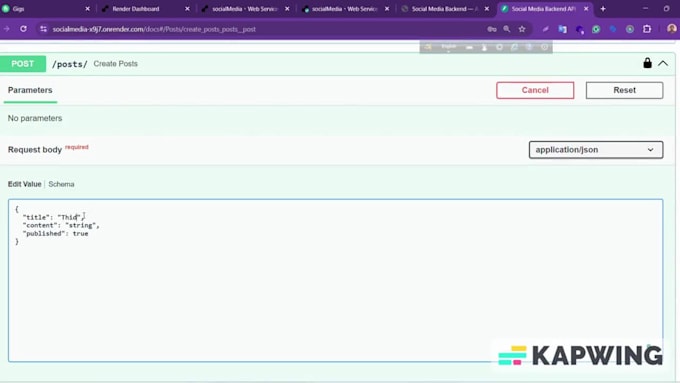Click the grey round extension icon

630,29
